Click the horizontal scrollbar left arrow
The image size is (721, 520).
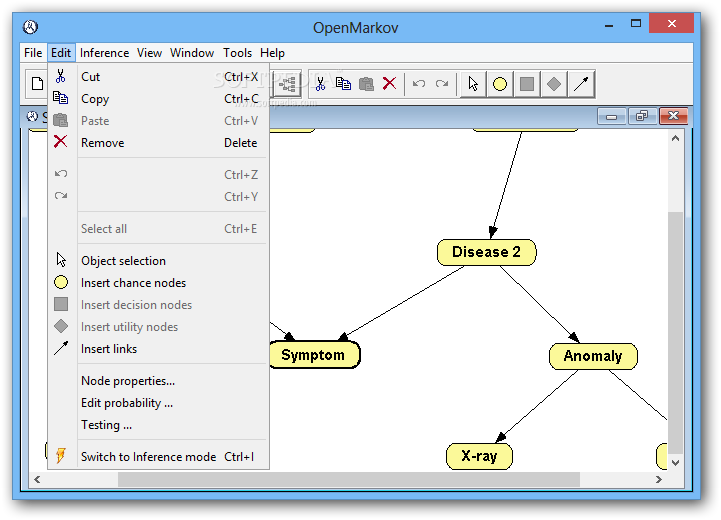point(37,480)
